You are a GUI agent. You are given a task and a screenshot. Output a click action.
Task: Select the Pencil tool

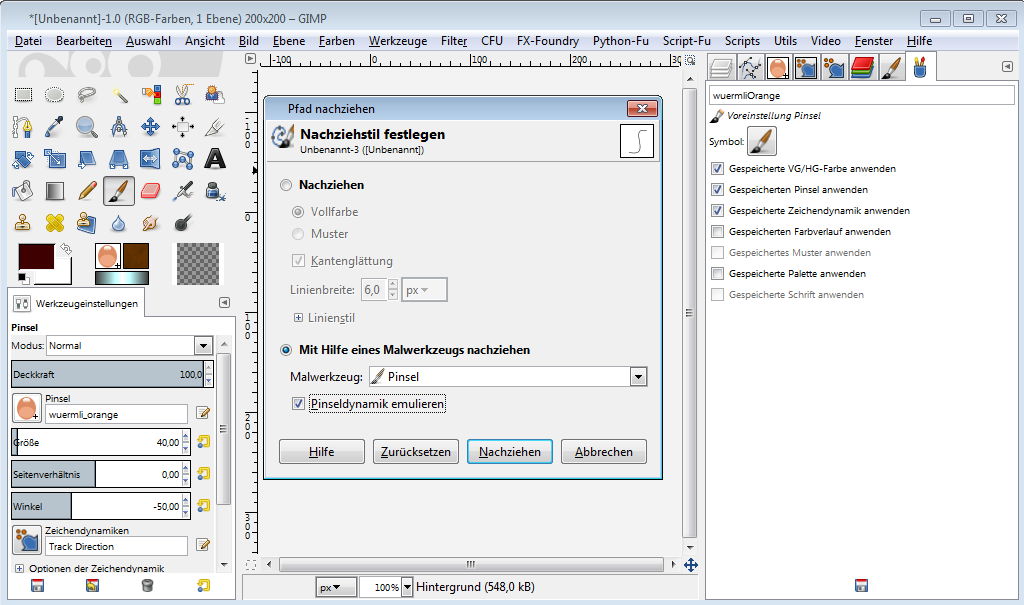pyautogui.click(x=86, y=191)
